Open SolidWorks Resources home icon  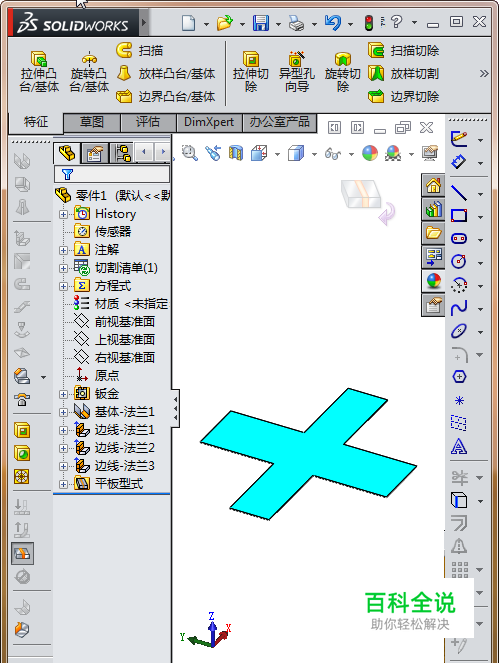pyautogui.click(x=433, y=185)
